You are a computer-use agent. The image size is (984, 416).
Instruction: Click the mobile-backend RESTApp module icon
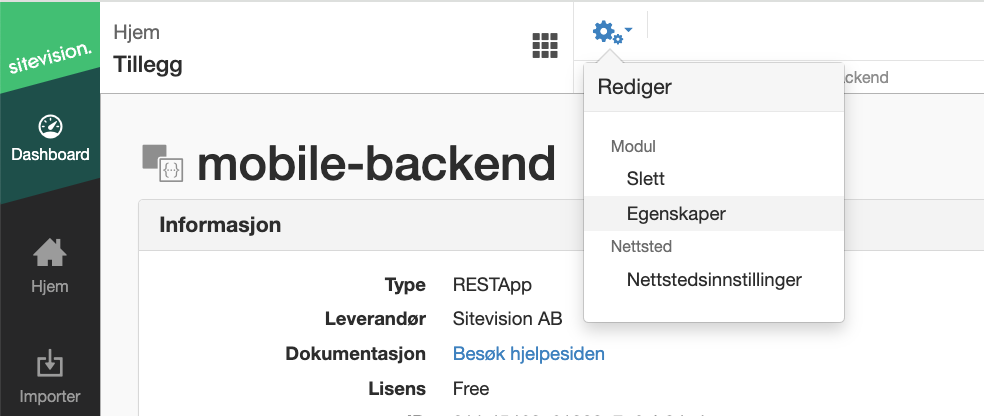click(163, 163)
